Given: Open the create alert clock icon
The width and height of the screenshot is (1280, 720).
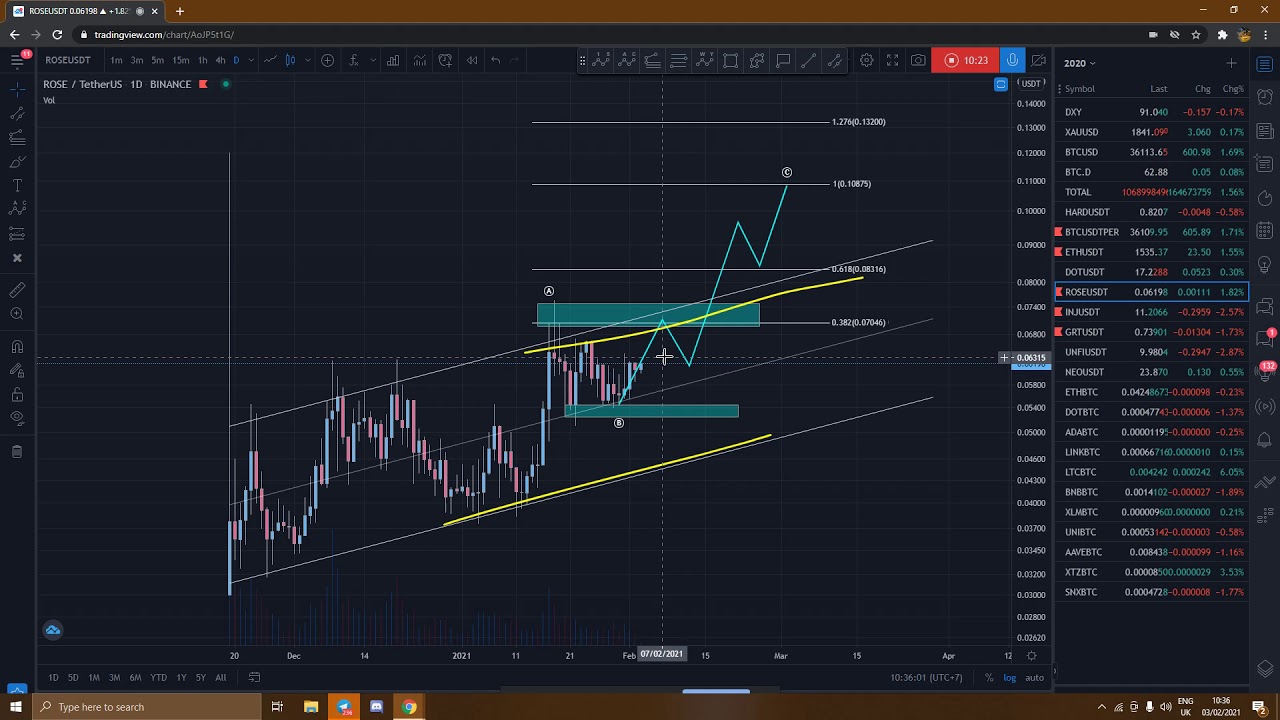Looking at the screenshot, I should tap(445, 60).
